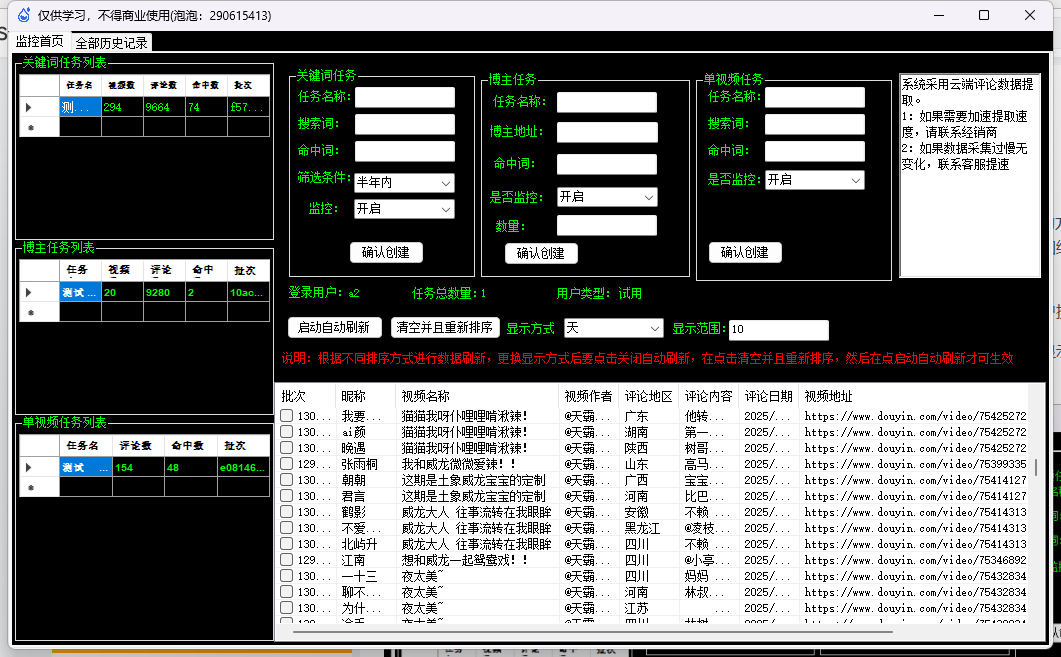Click the 评论日期 column header
Image resolution: width=1061 pixels, height=657 pixels.
(x=769, y=397)
